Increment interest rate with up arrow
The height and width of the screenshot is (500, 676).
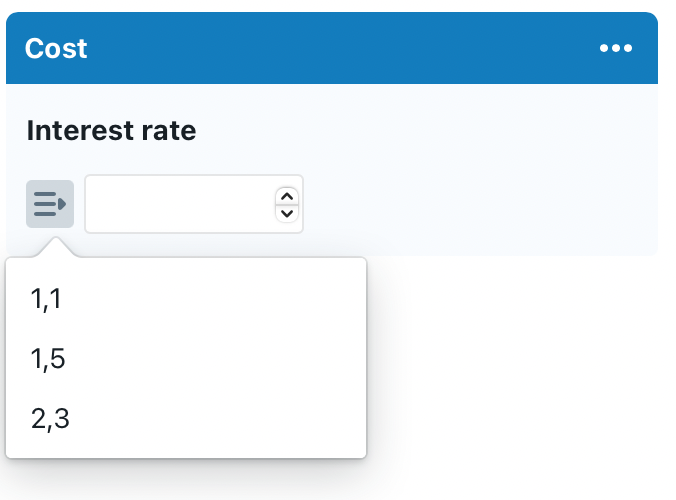[287, 196]
